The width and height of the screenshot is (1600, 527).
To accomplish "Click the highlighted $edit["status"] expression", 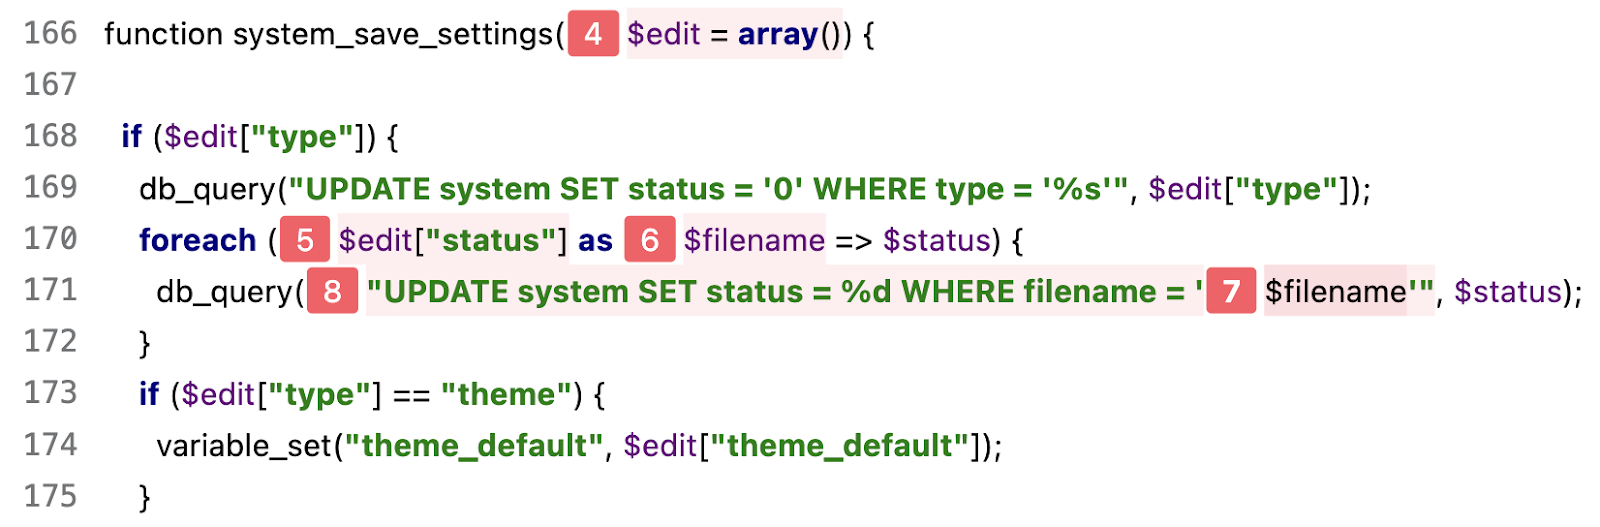I will click(x=453, y=240).
